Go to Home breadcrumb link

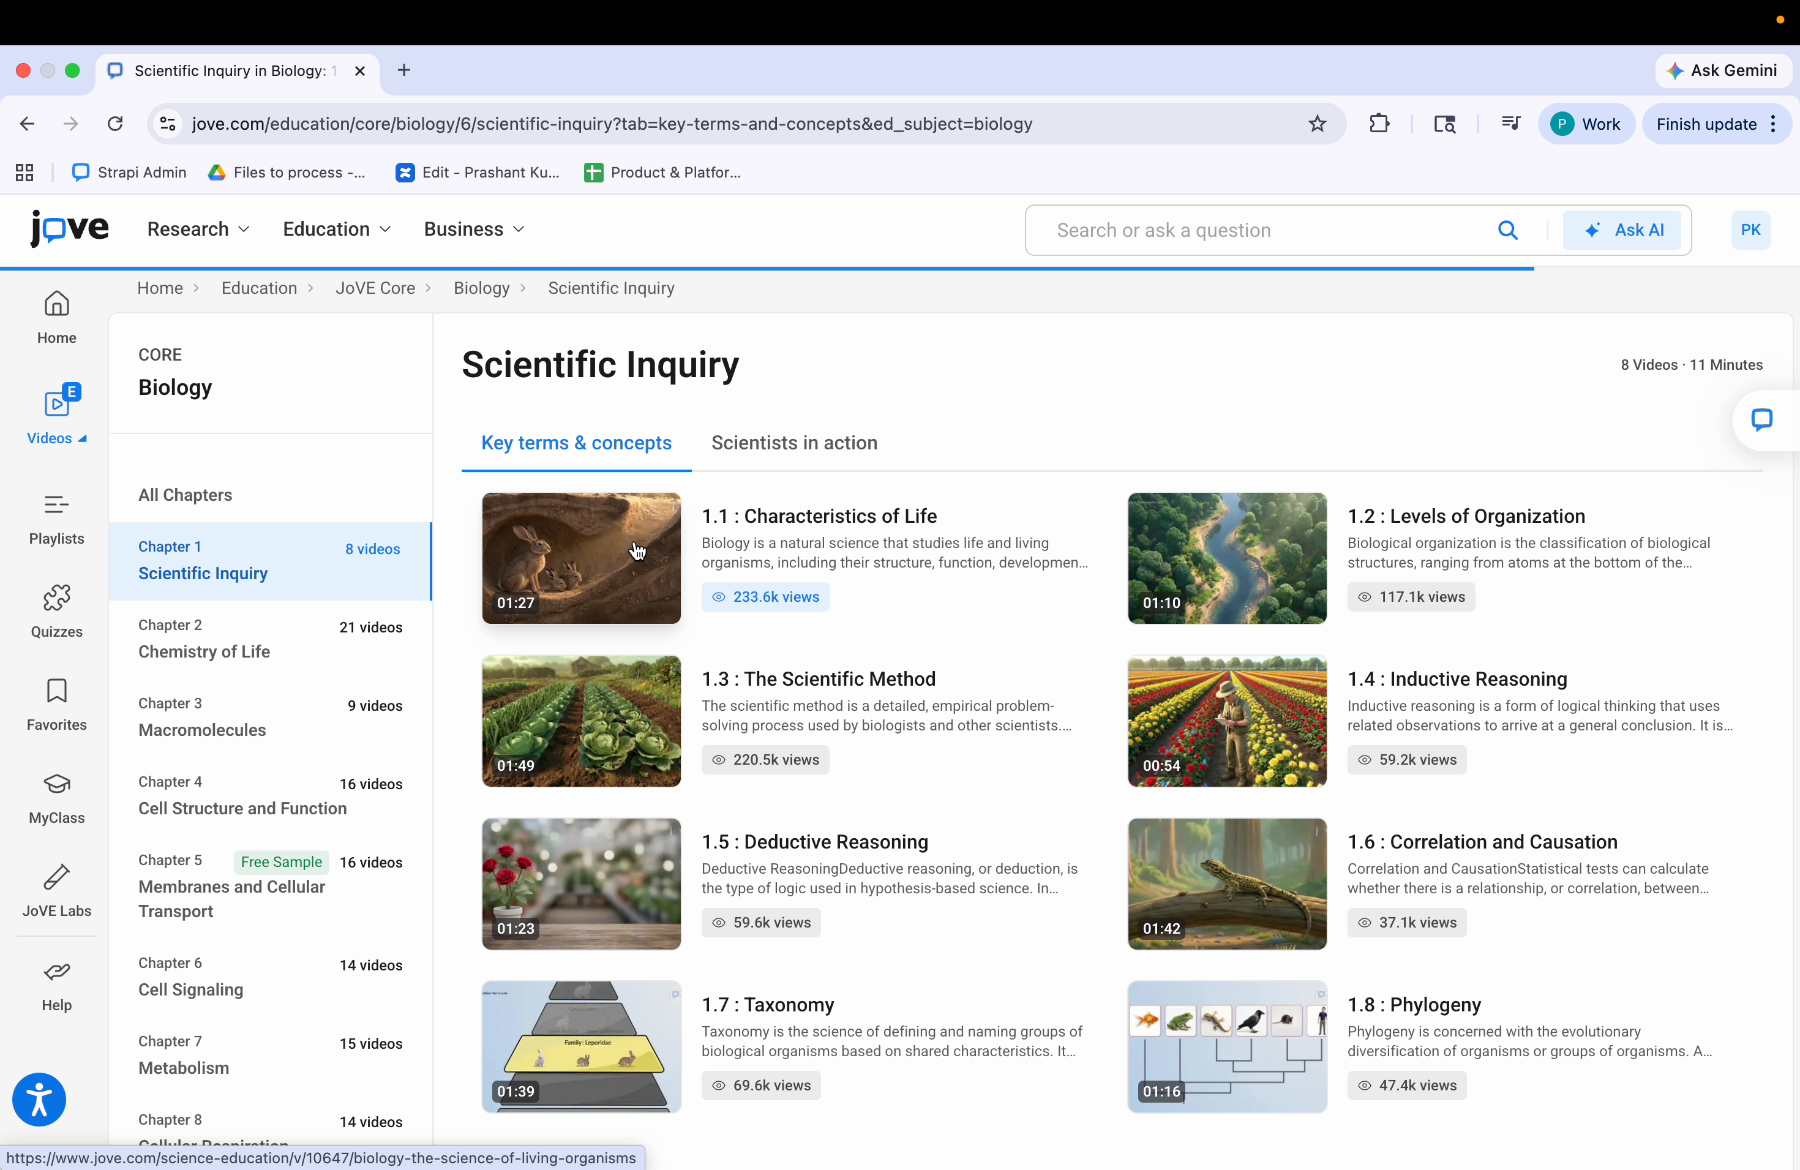tap(160, 288)
